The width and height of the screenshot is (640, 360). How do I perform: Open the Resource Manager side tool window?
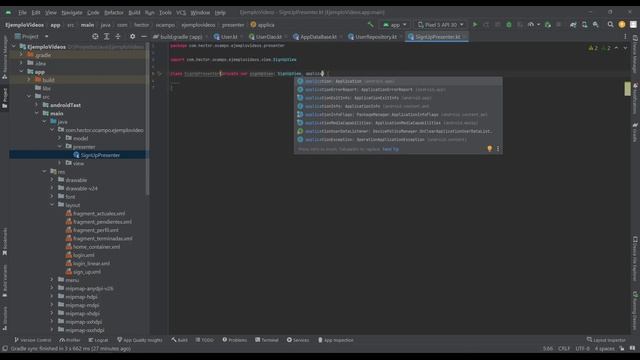click(4, 57)
